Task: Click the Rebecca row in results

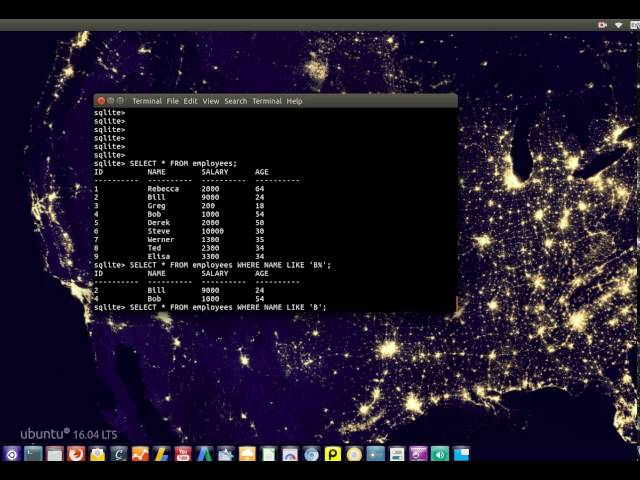Action: [179, 189]
